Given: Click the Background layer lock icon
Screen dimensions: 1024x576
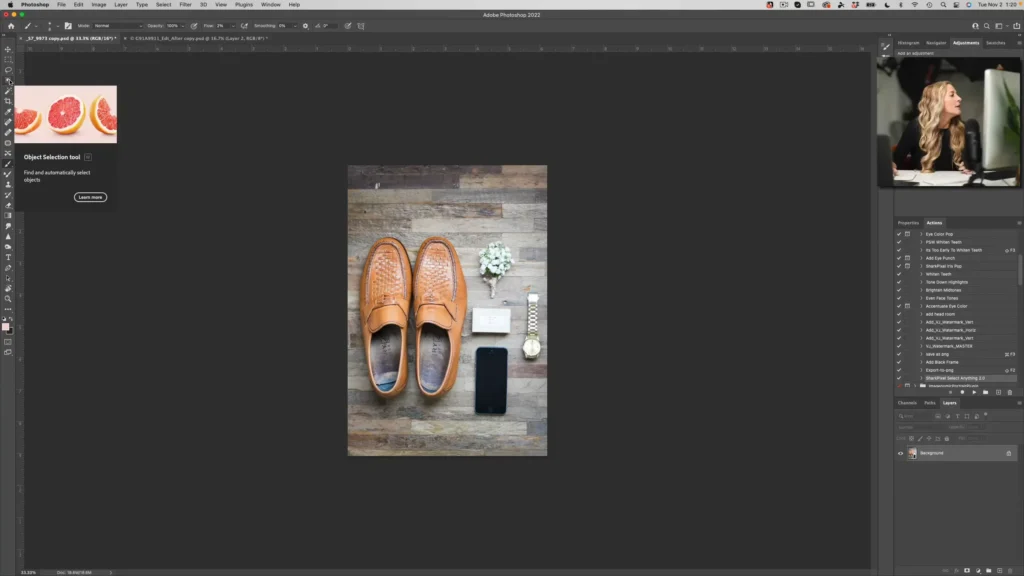Looking at the screenshot, I should point(1008,453).
